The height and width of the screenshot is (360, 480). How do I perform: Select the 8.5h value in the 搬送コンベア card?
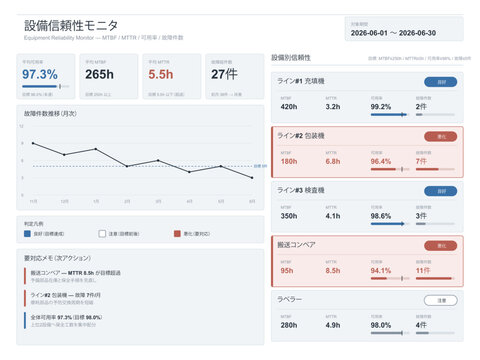pyautogui.click(x=333, y=271)
